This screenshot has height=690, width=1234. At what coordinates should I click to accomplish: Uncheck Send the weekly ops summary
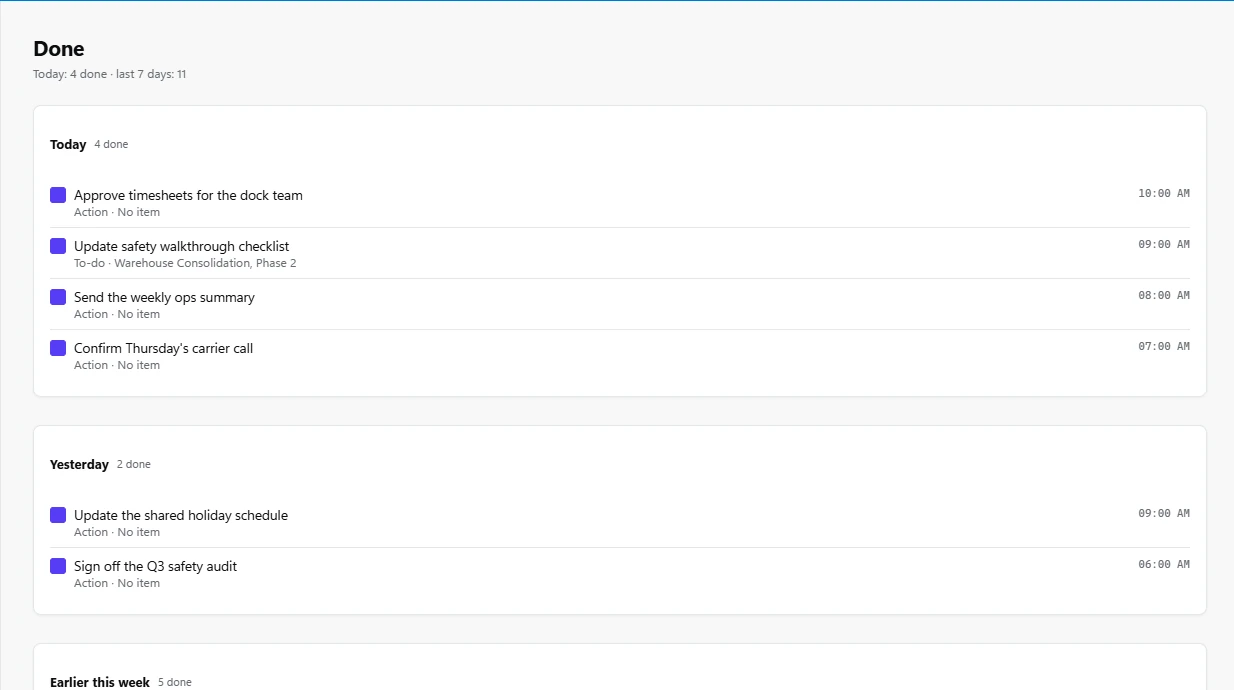coord(58,297)
